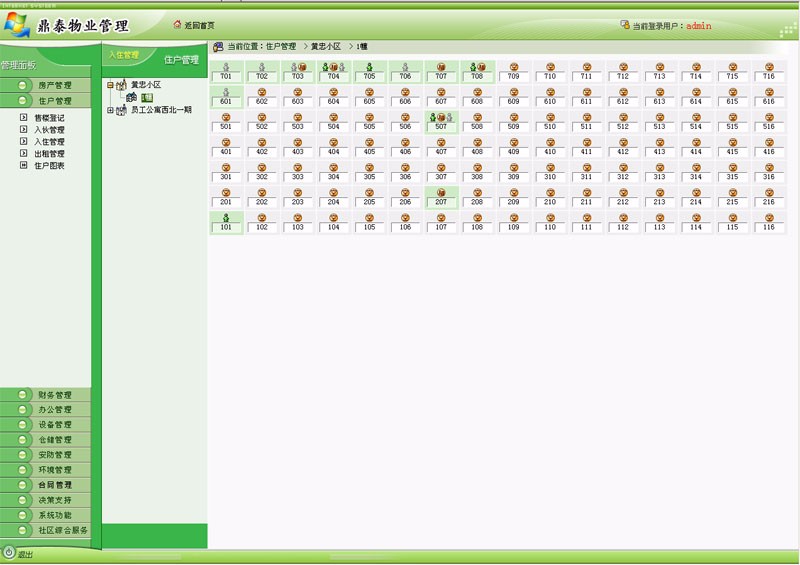Click the icon above room 601
The height and width of the screenshot is (565, 800).
tap(226, 92)
